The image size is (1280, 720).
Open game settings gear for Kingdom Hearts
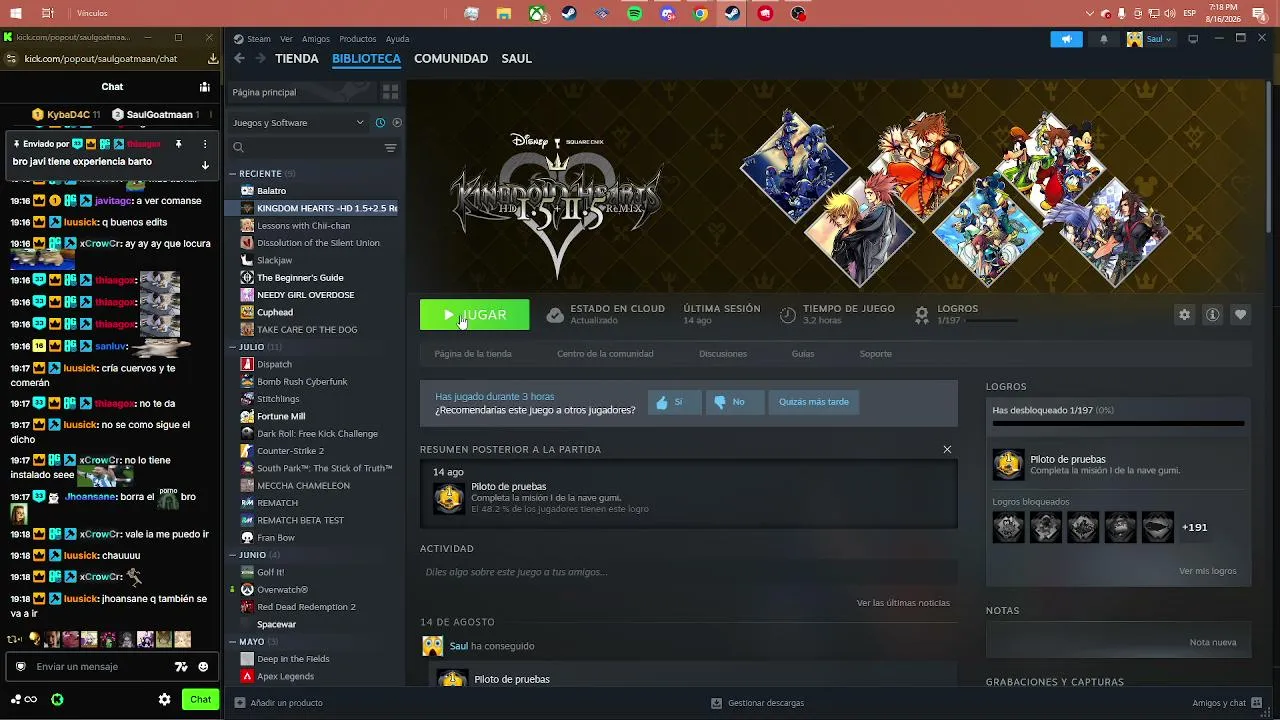pos(1184,315)
